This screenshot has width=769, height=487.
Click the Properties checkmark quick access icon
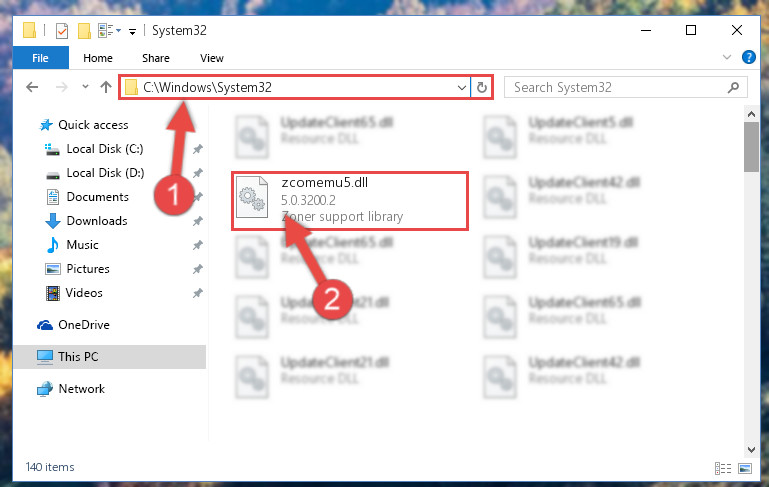(x=62, y=31)
